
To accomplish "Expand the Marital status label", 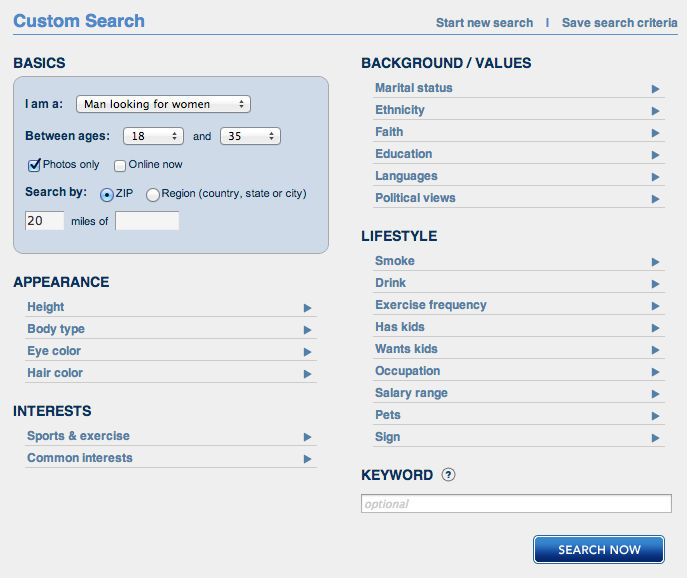I will (x=414, y=88).
